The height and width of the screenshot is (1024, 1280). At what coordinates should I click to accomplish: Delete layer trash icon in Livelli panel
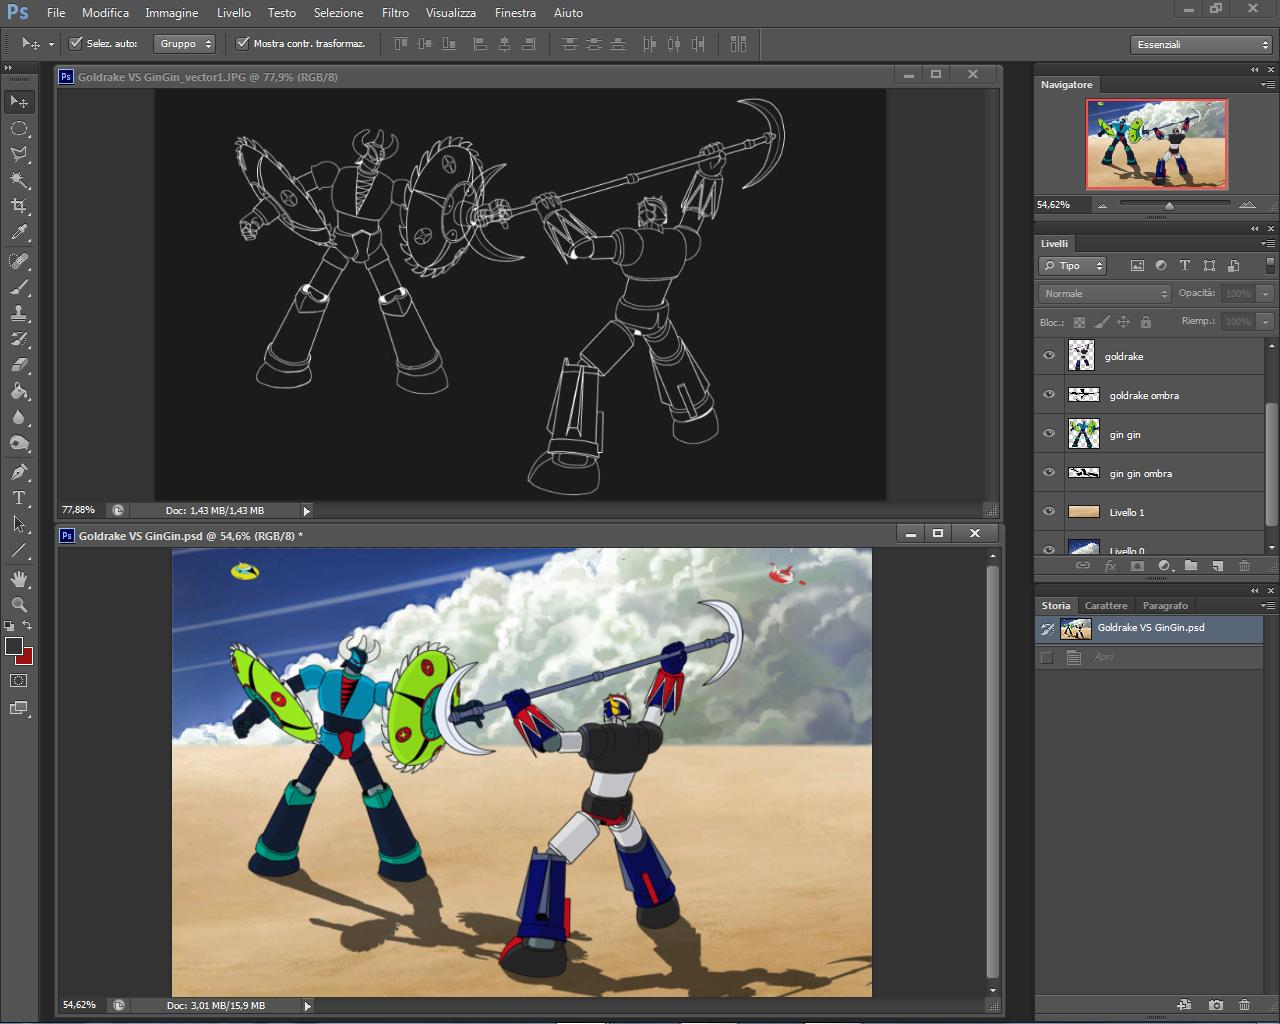pos(1244,566)
